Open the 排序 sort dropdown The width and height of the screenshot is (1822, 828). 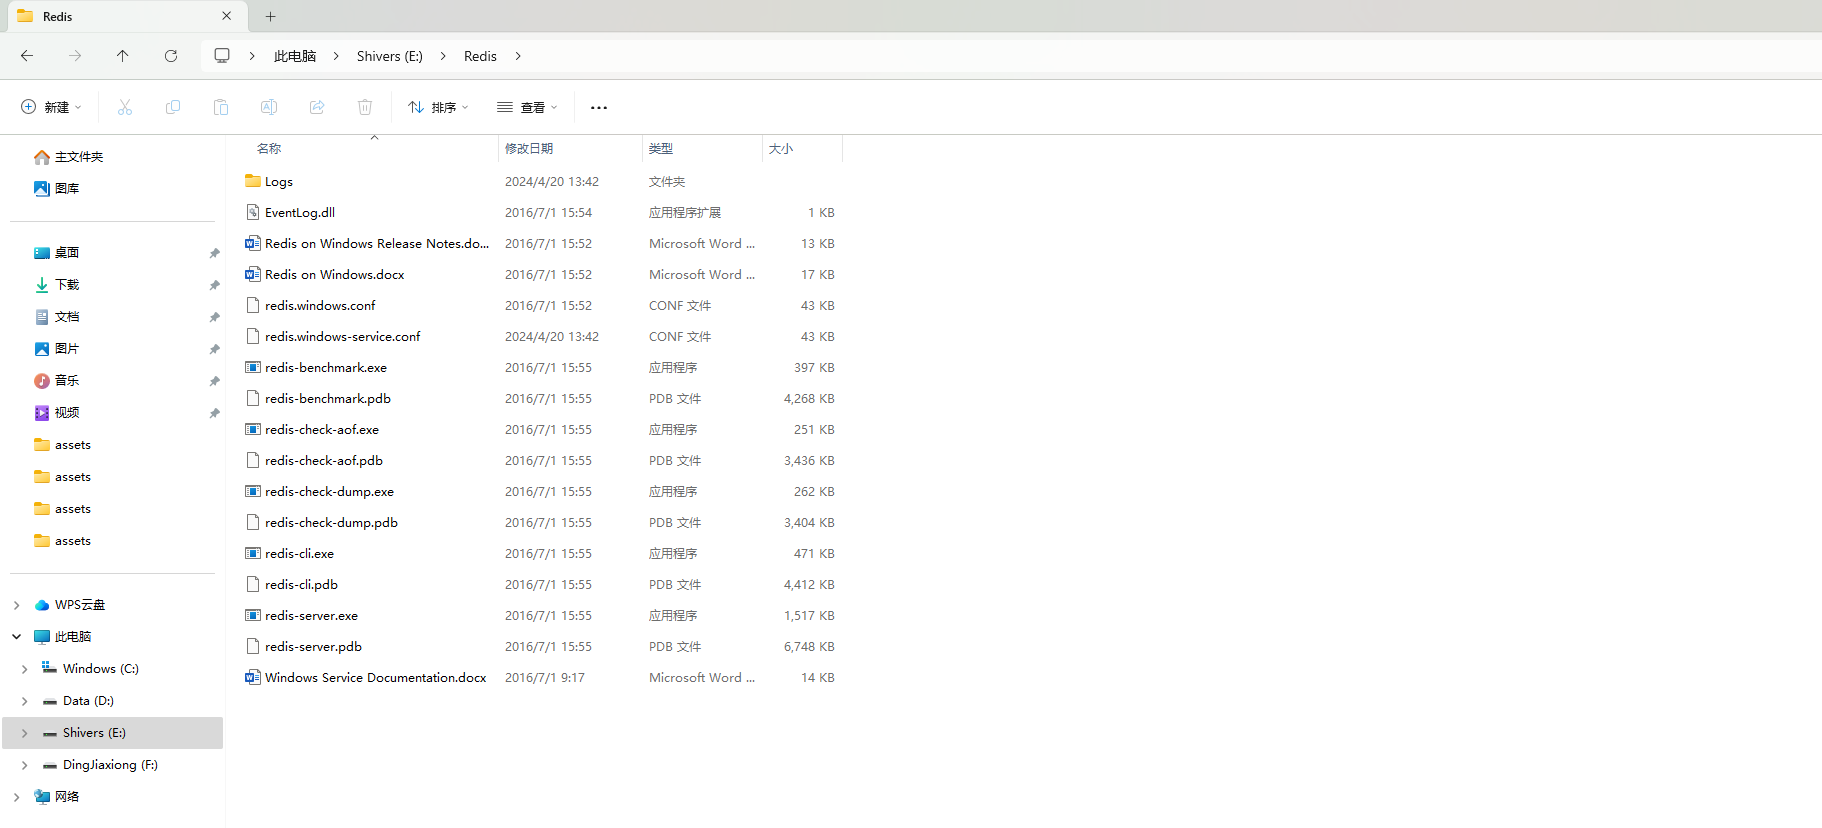pyautogui.click(x=438, y=107)
